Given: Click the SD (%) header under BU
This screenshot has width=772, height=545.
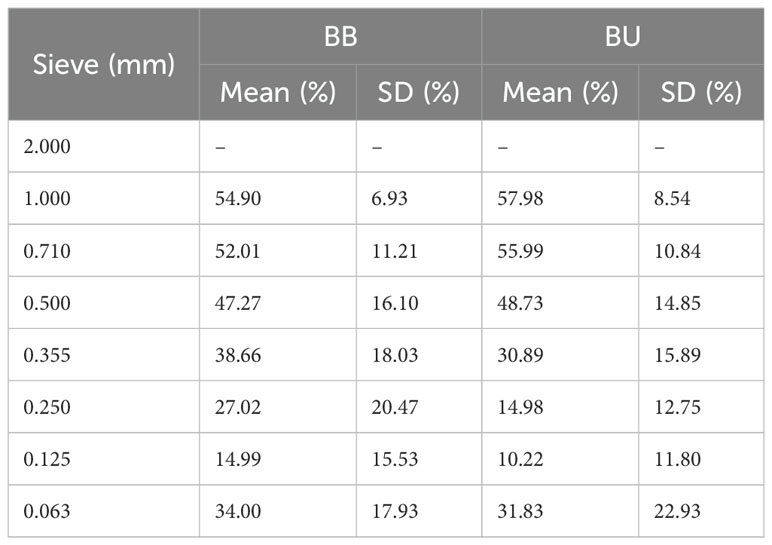Looking at the screenshot, I should 701,93.
